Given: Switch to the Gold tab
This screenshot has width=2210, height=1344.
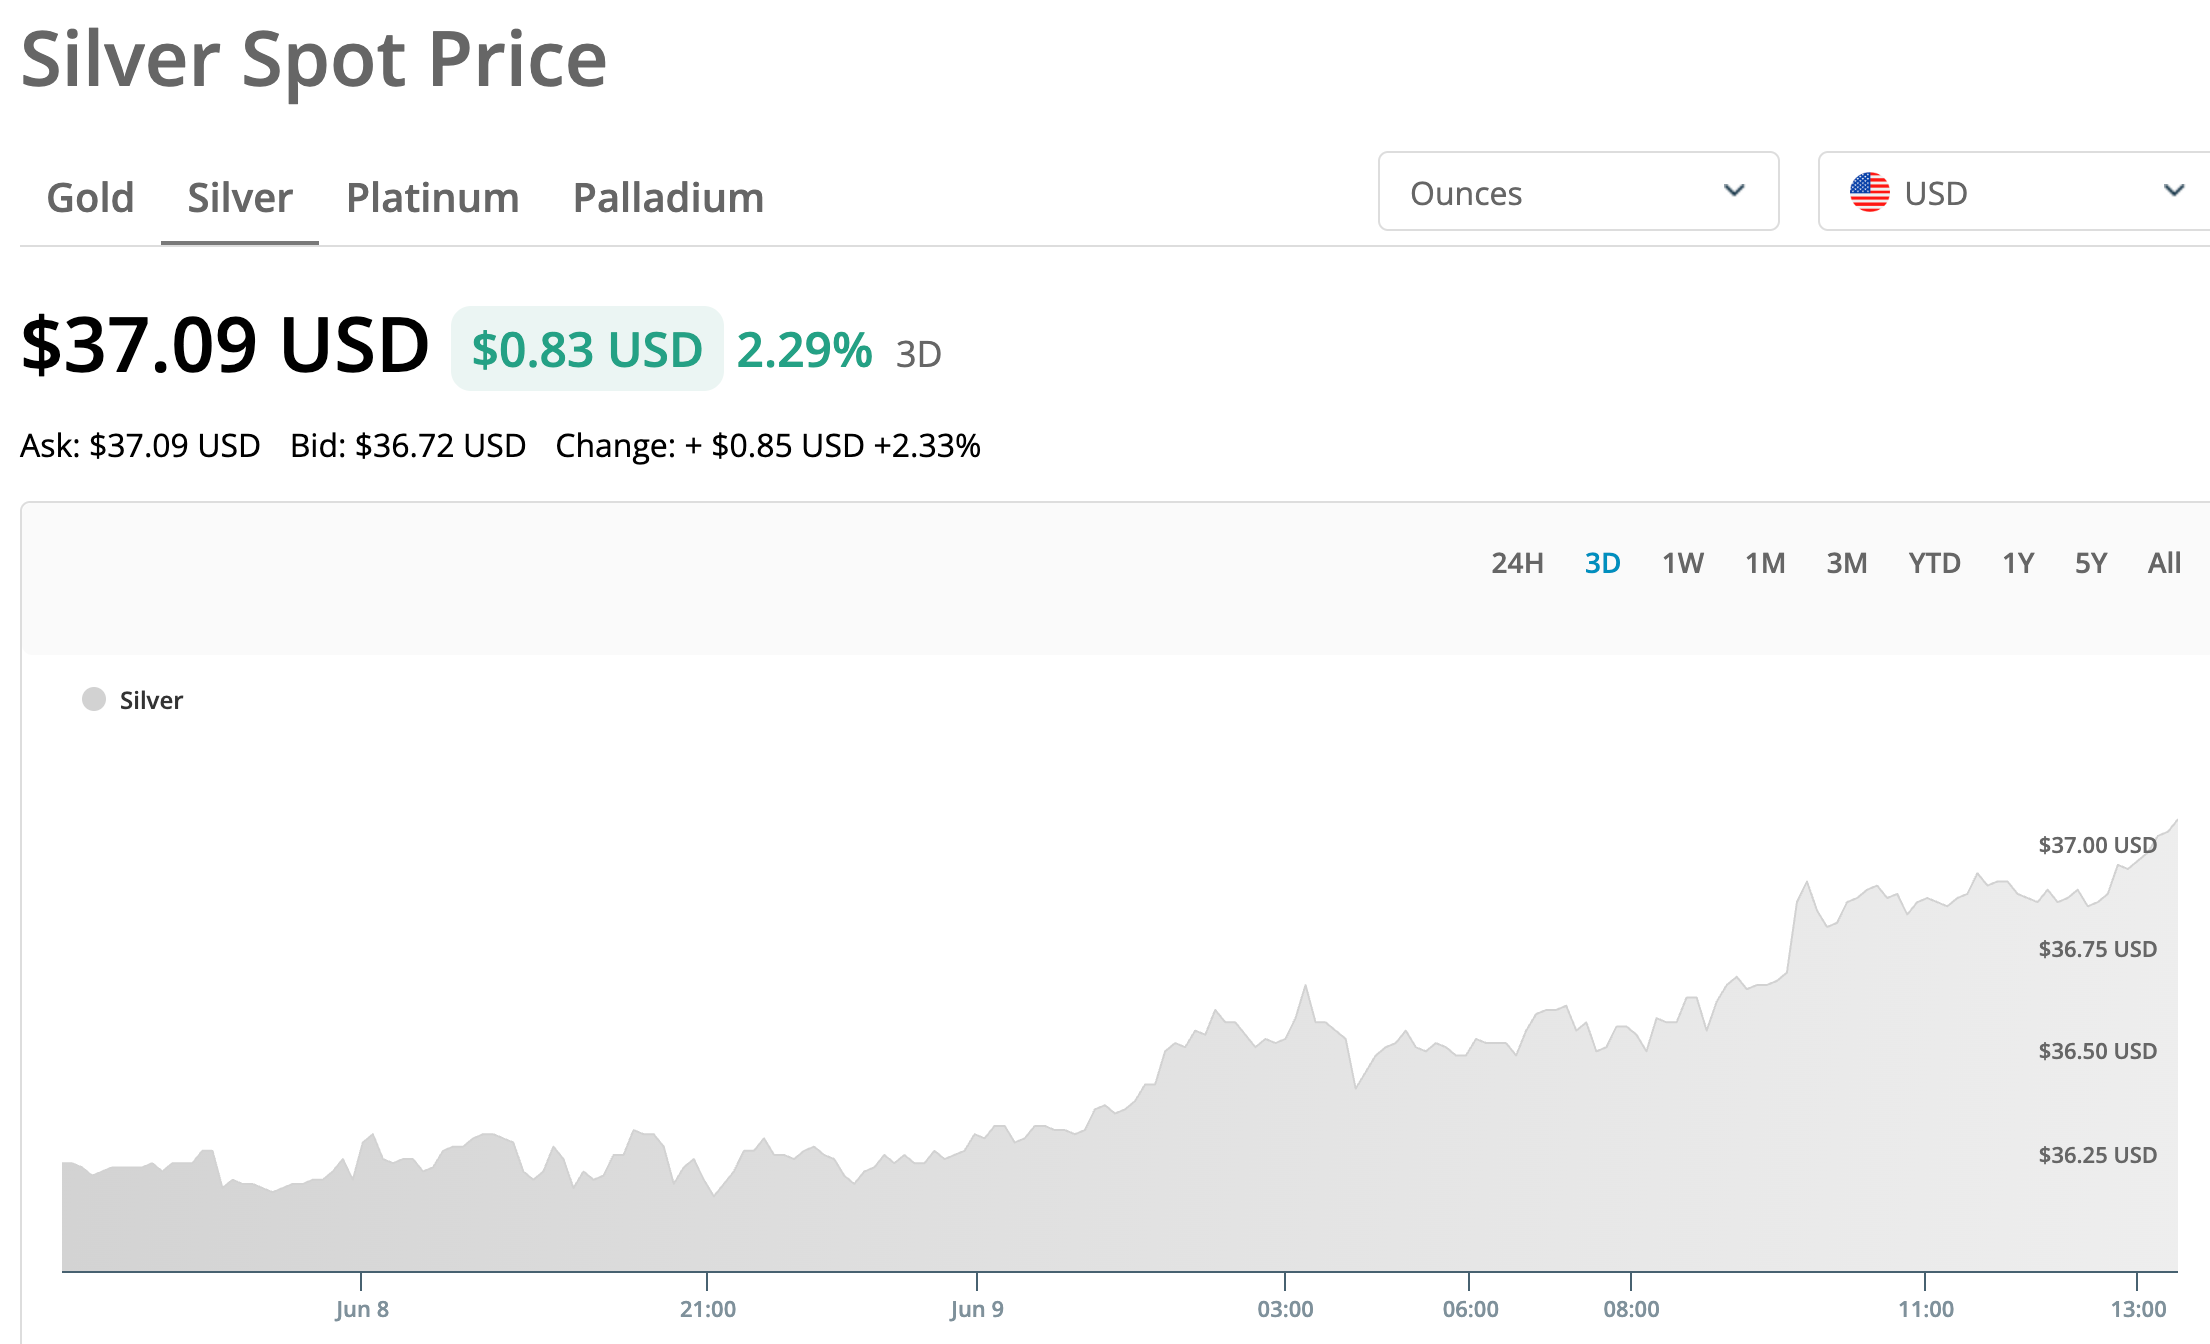Looking at the screenshot, I should 90,197.
